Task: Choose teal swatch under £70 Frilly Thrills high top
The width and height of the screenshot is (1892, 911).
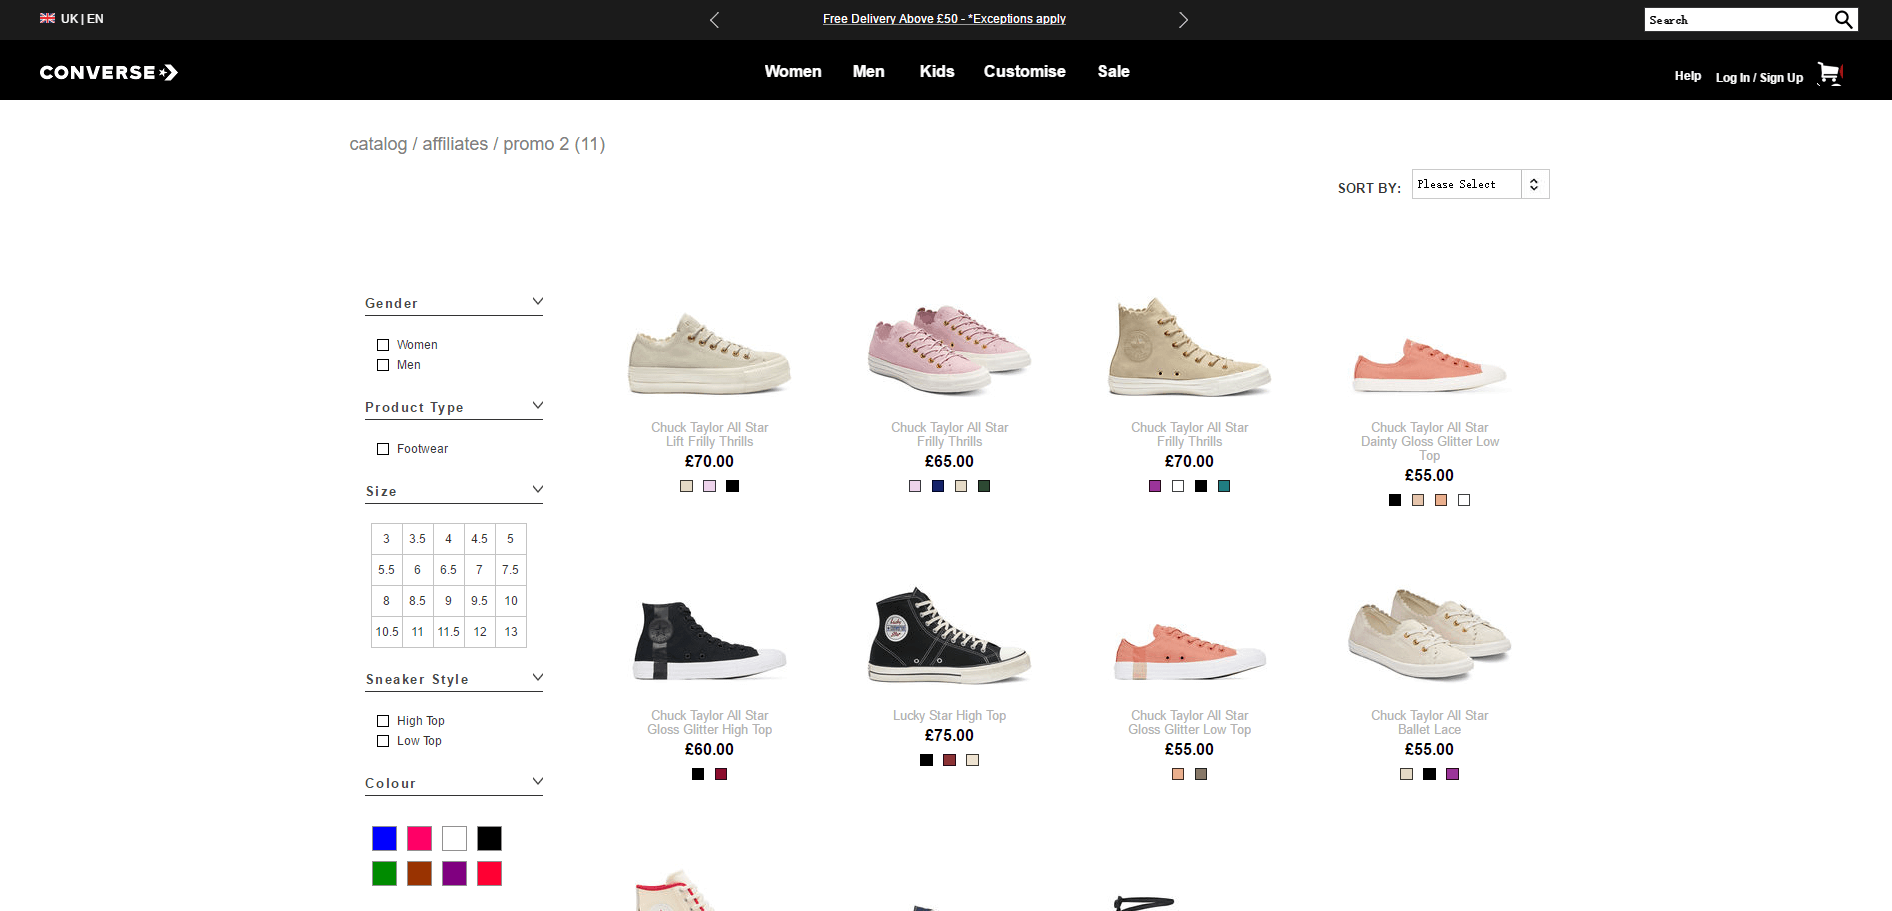Action: coord(1224,486)
